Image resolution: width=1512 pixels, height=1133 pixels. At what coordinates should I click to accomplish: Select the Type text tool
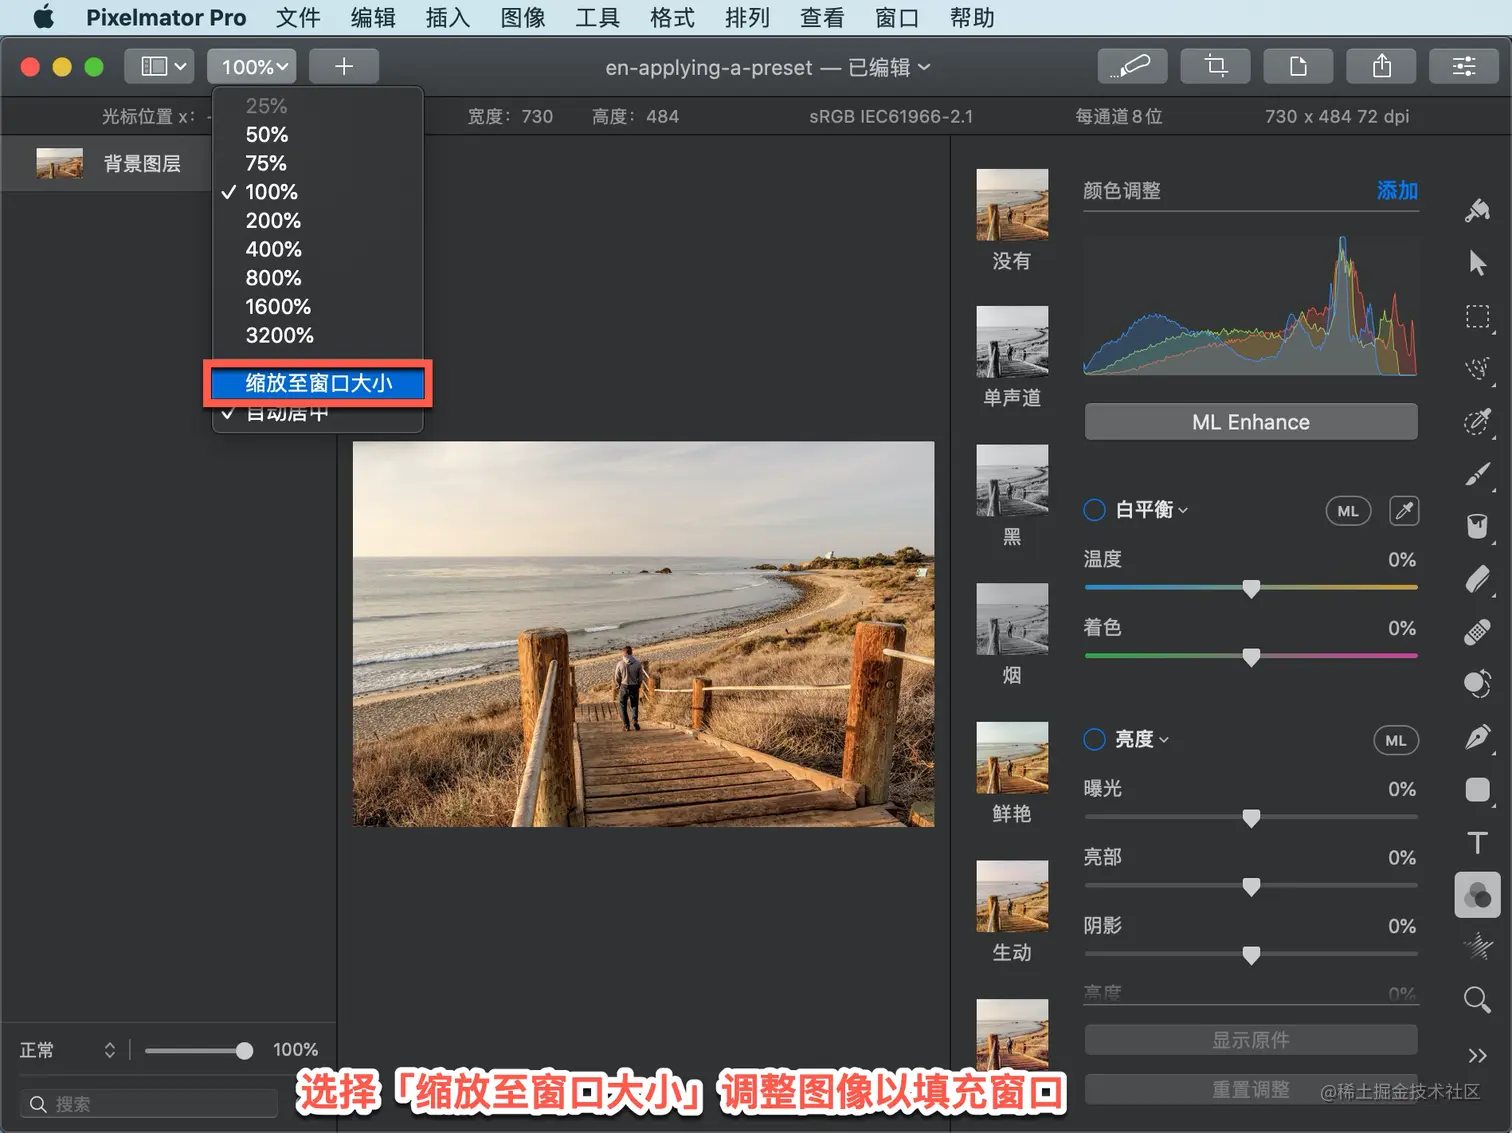(1477, 842)
